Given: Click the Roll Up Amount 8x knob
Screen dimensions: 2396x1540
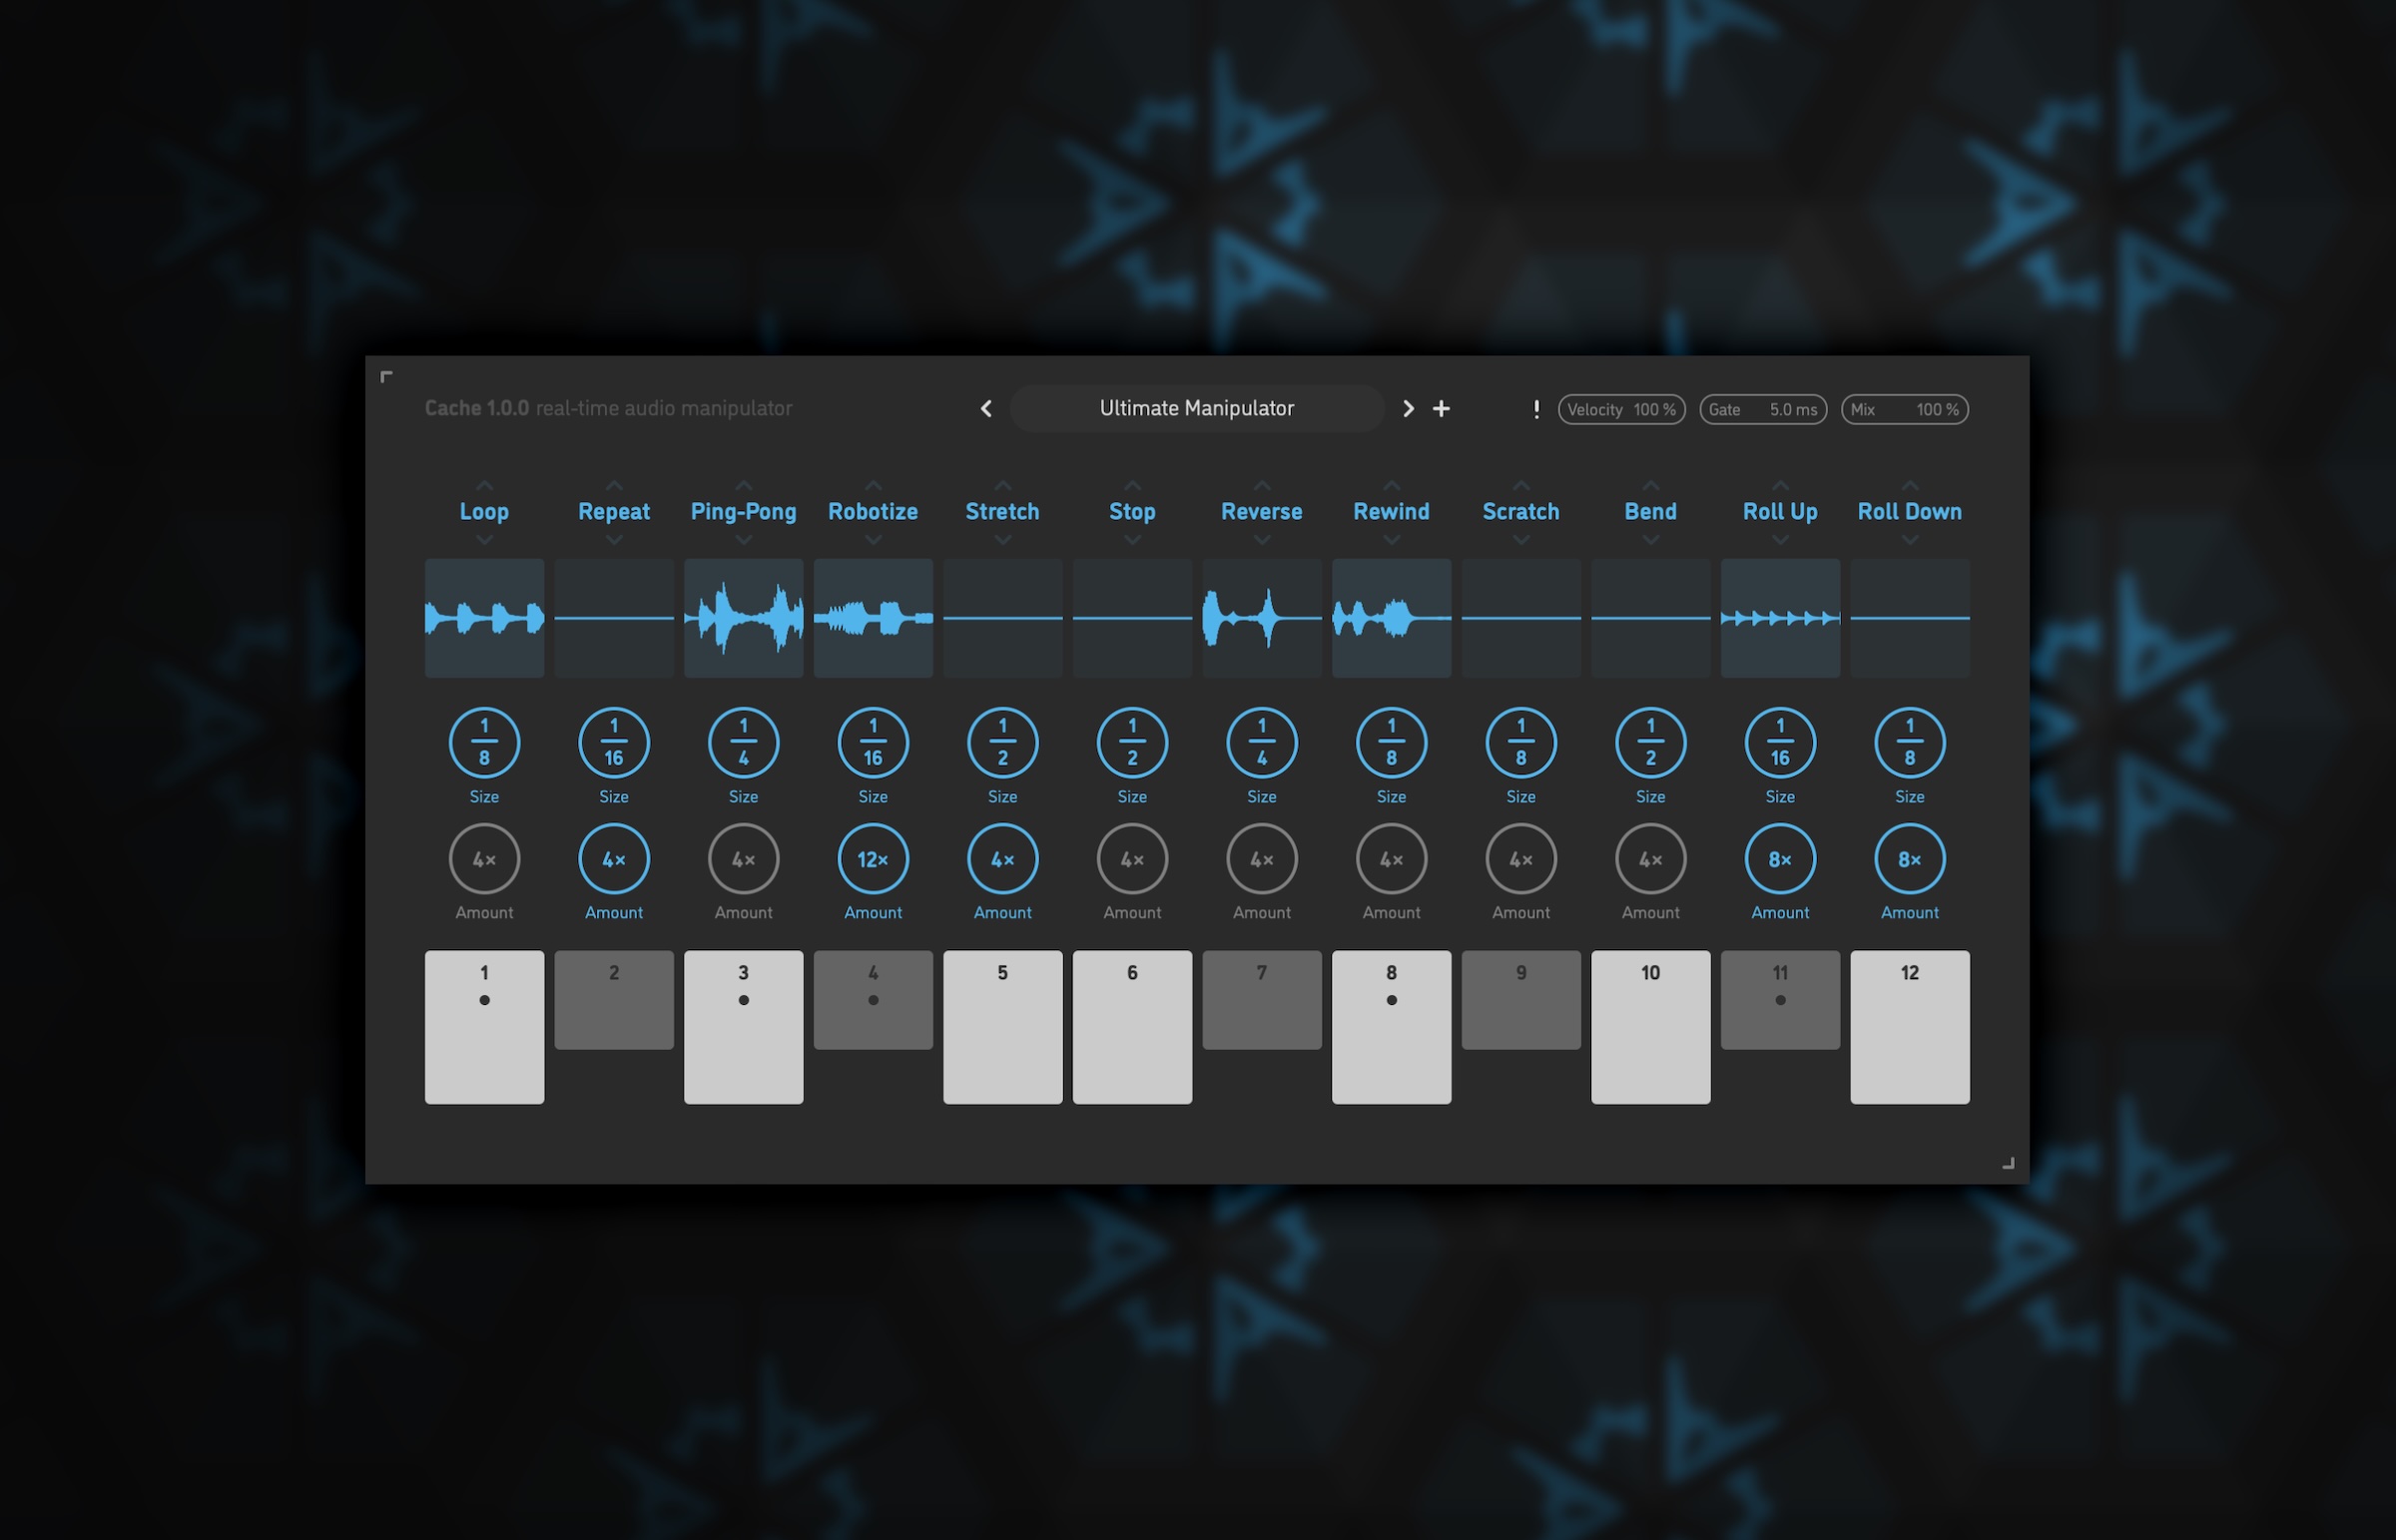Looking at the screenshot, I should pyautogui.click(x=1779, y=859).
